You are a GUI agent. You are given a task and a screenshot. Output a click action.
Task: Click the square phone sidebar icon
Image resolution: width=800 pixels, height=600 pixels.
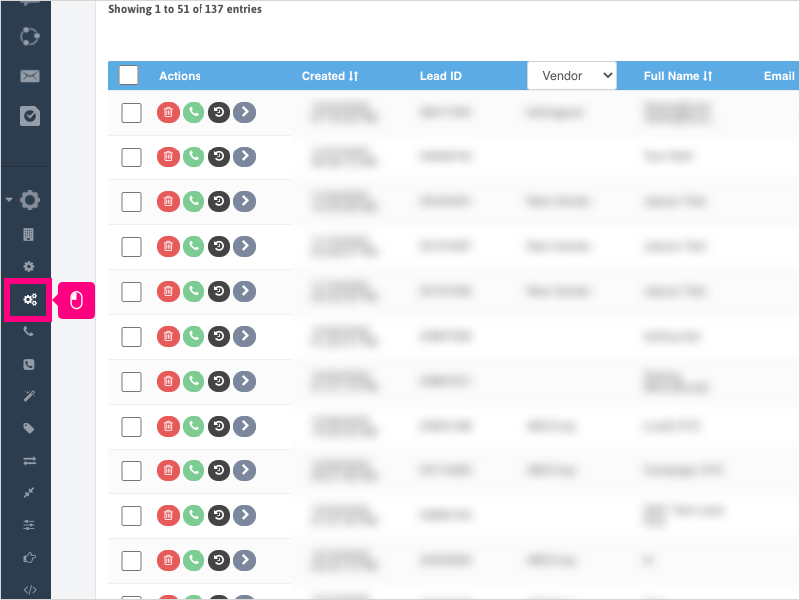(x=29, y=364)
